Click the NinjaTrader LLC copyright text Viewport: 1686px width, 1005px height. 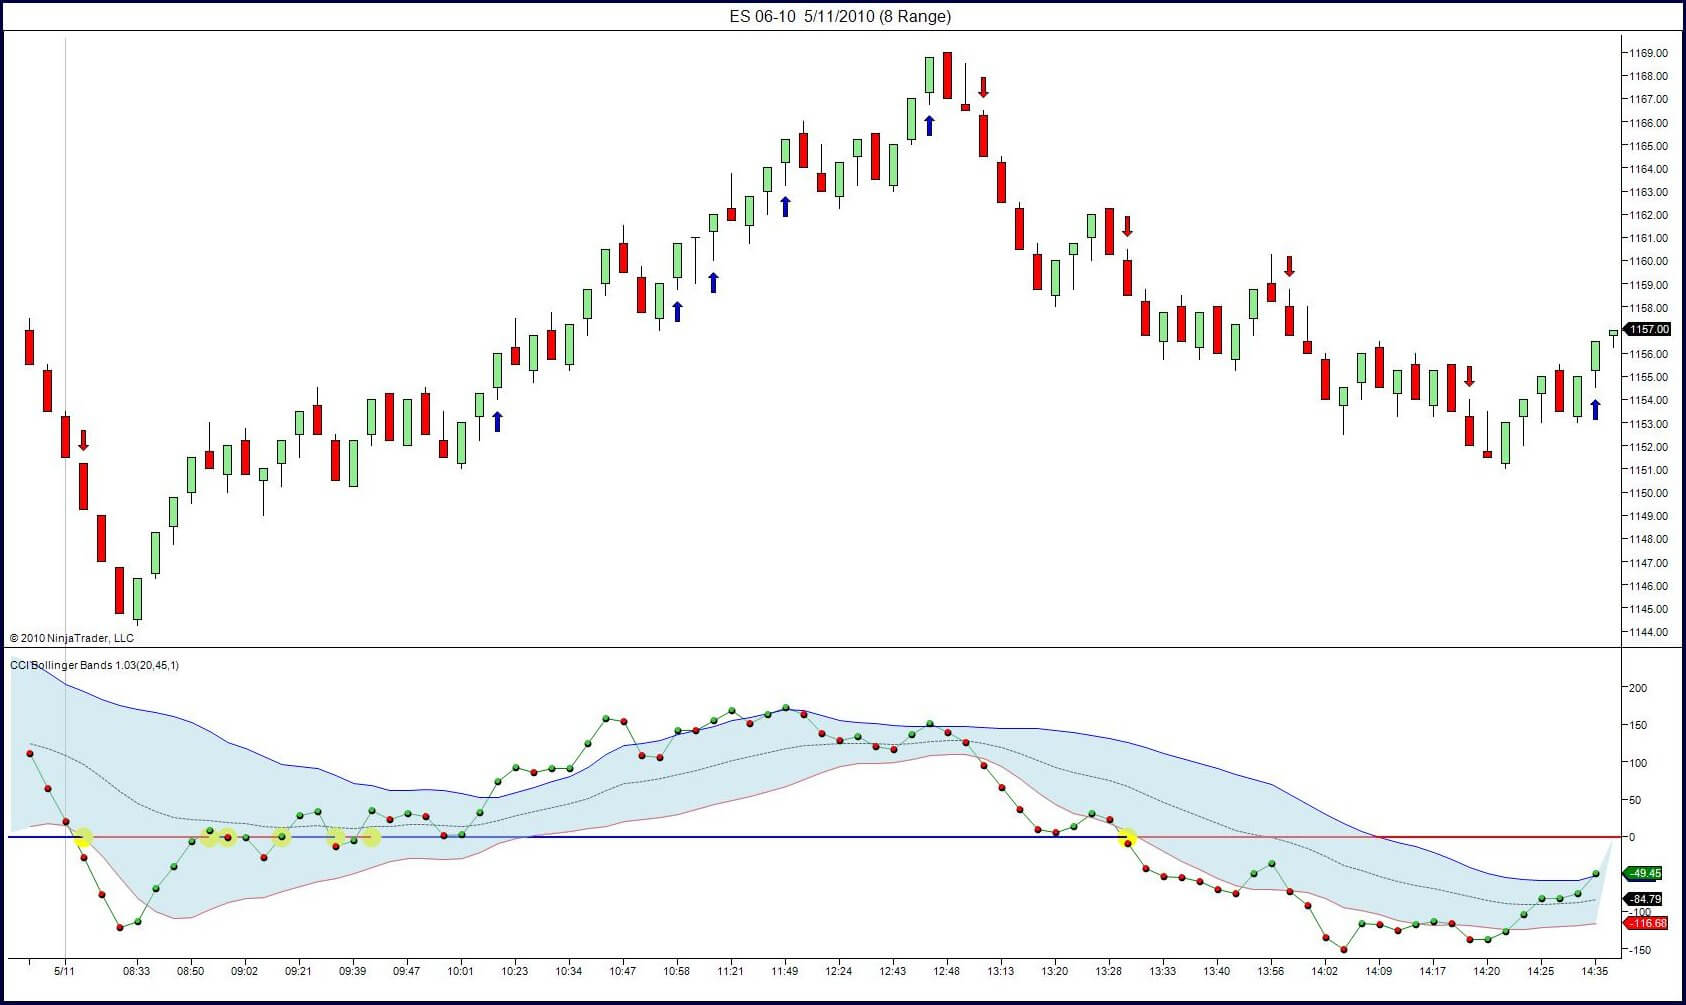click(x=72, y=638)
